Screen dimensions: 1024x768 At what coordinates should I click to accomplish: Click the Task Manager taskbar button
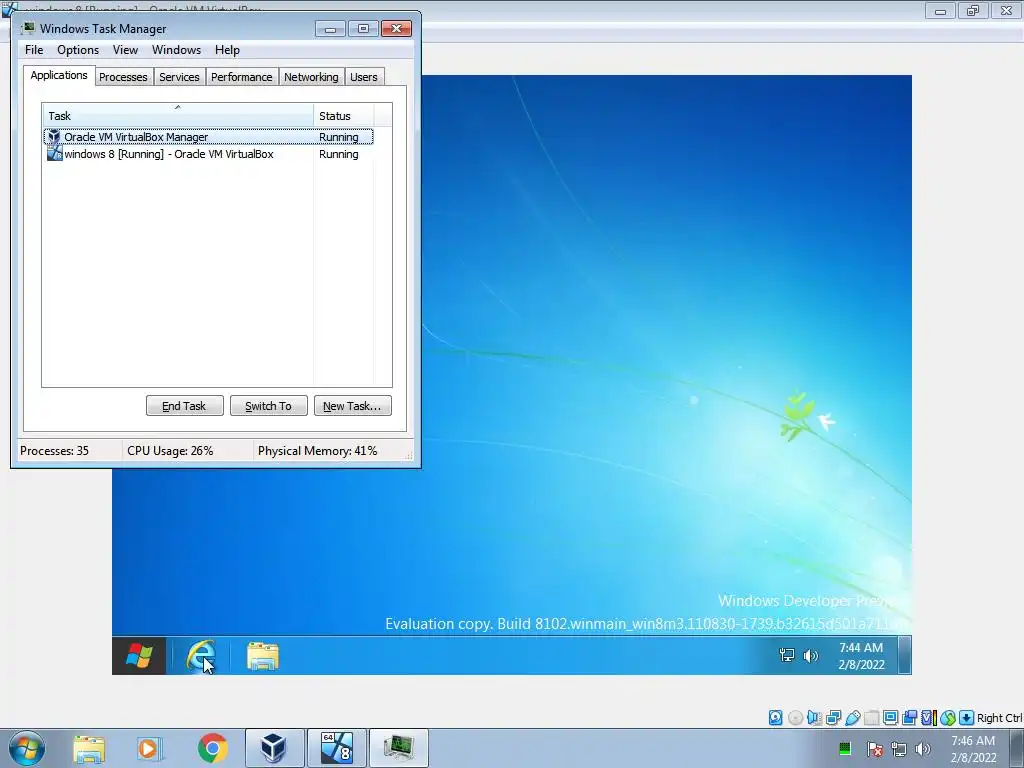tap(399, 748)
